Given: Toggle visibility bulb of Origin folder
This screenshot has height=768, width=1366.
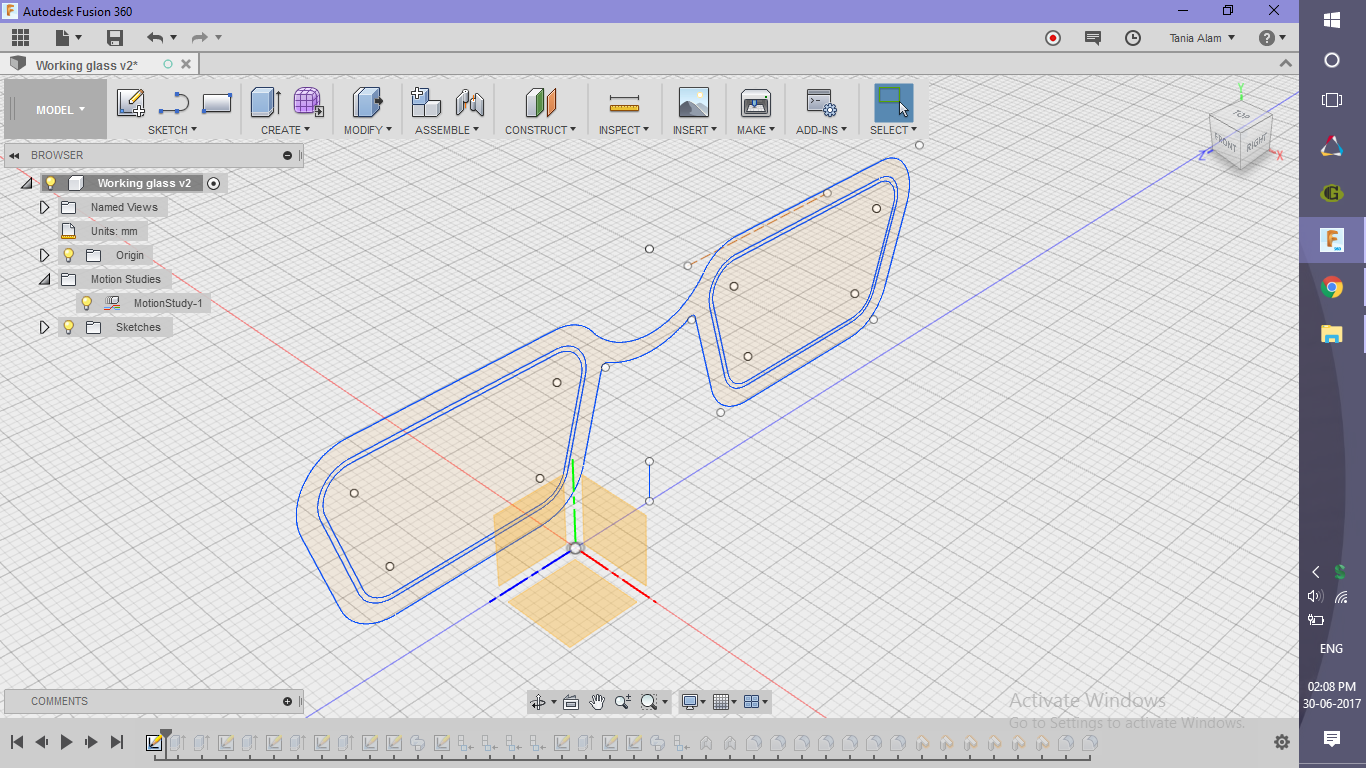Looking at the screenshot, I should coord(69,255).
